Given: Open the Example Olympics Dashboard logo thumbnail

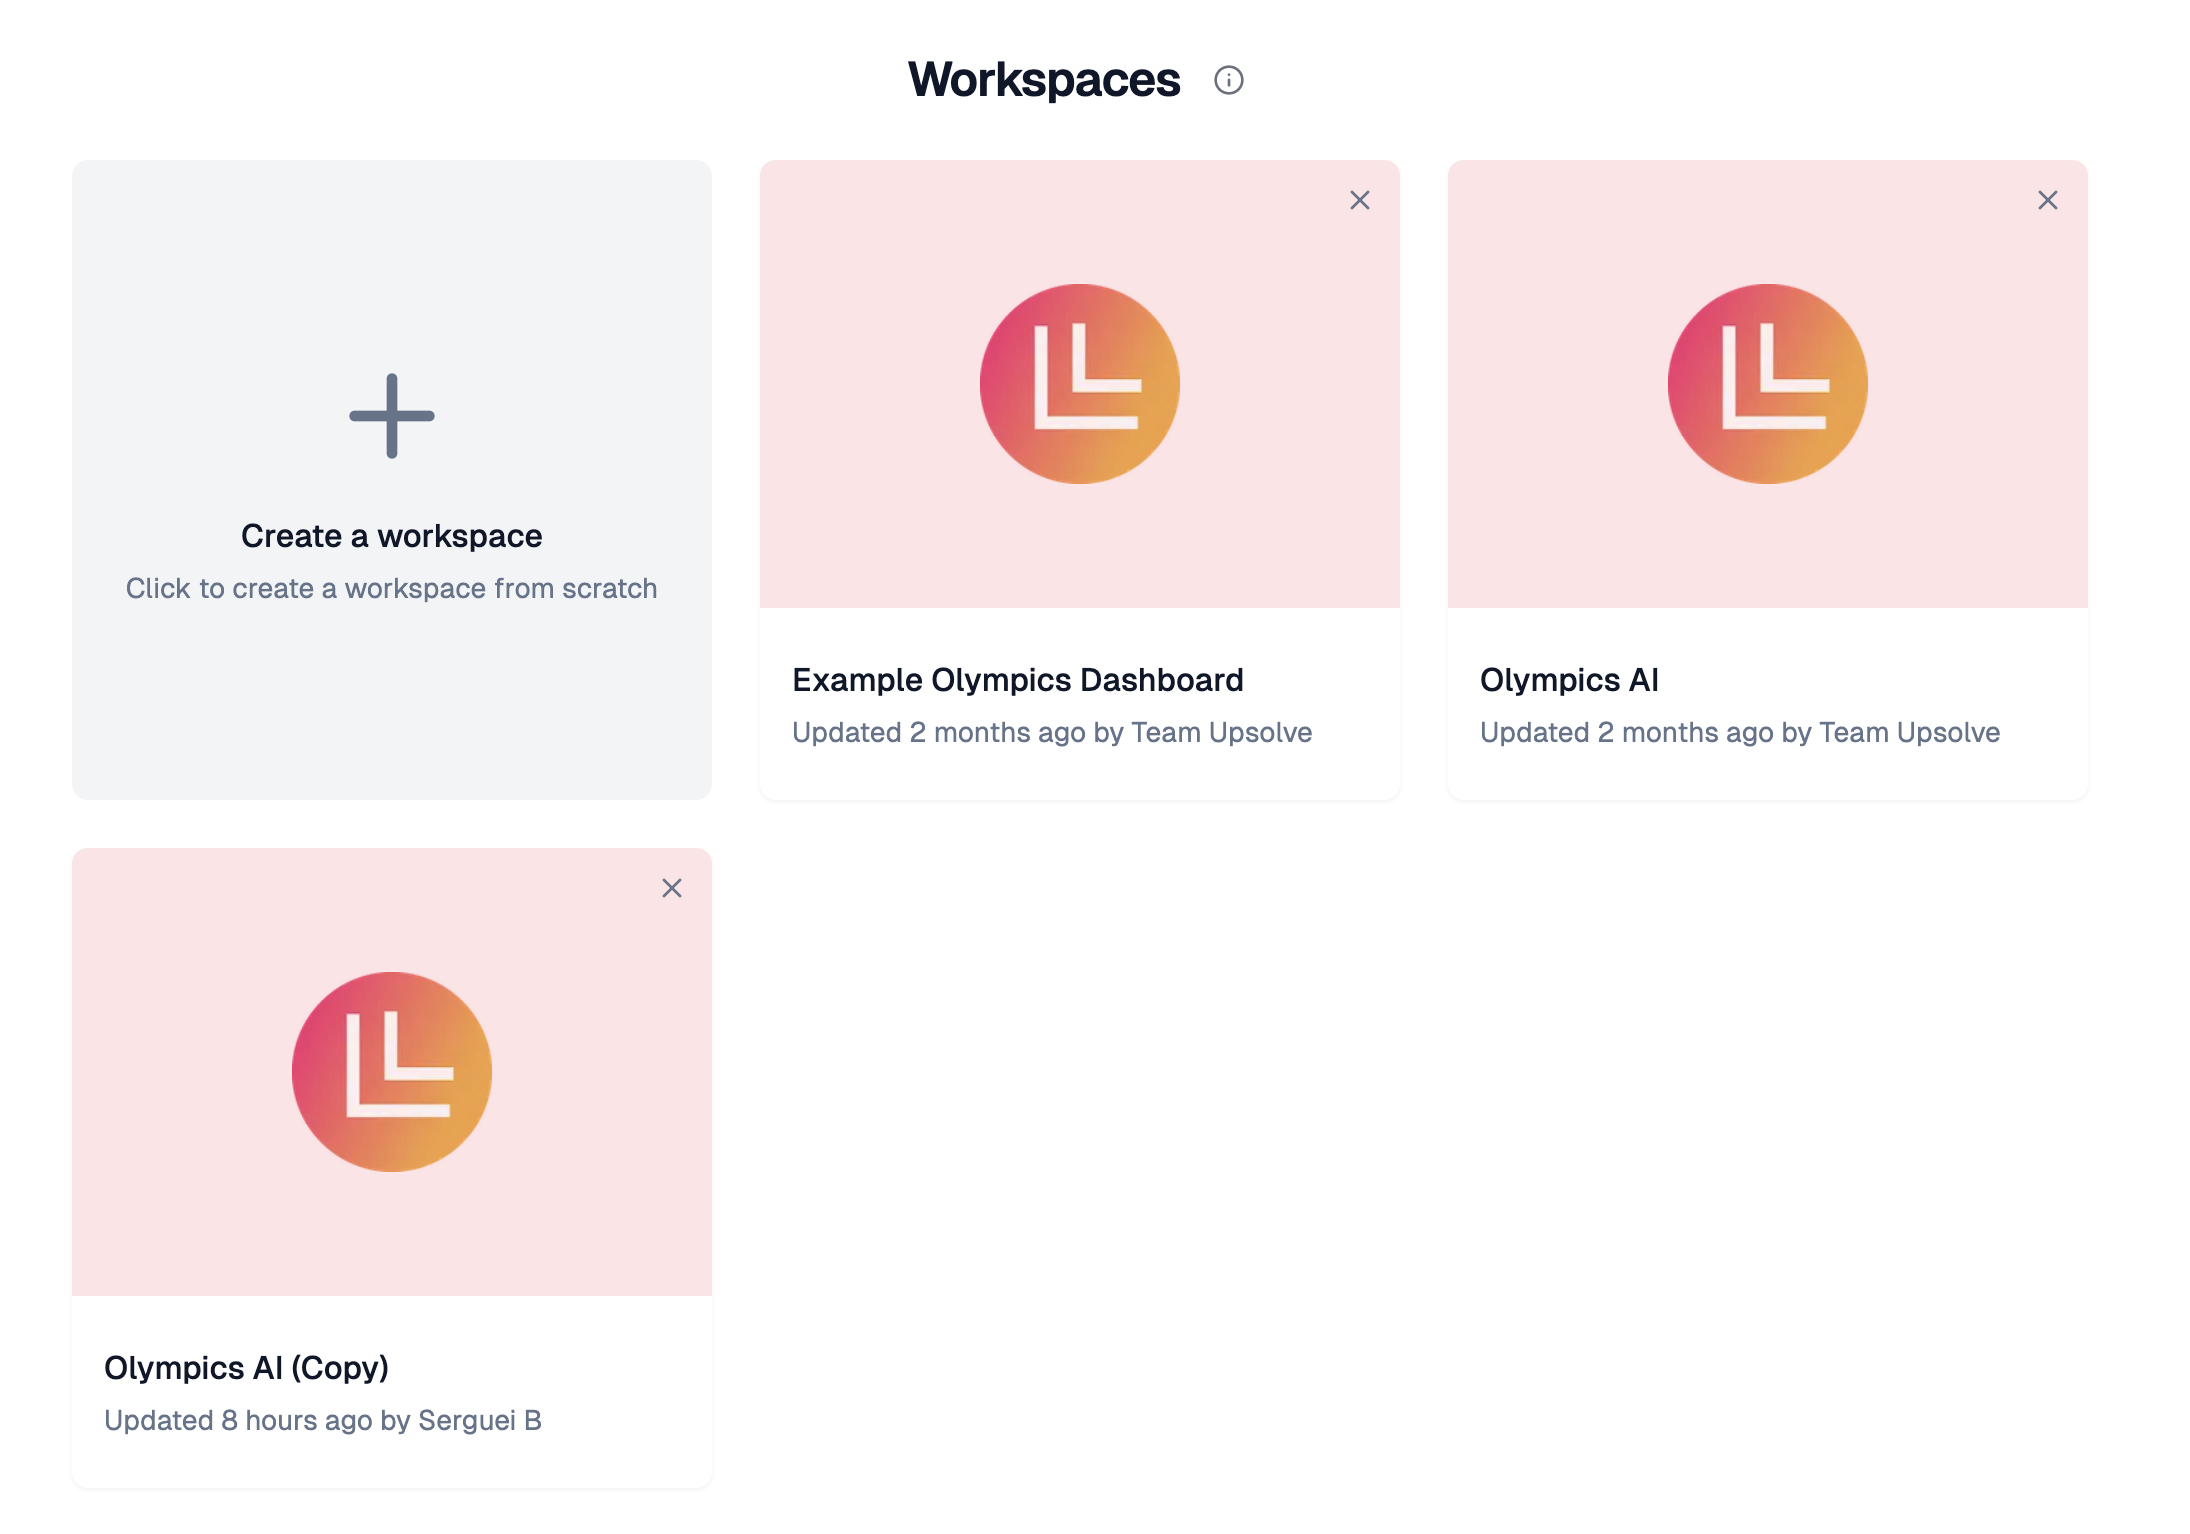Looking at the screenshot, I should tap(1080, 384).
